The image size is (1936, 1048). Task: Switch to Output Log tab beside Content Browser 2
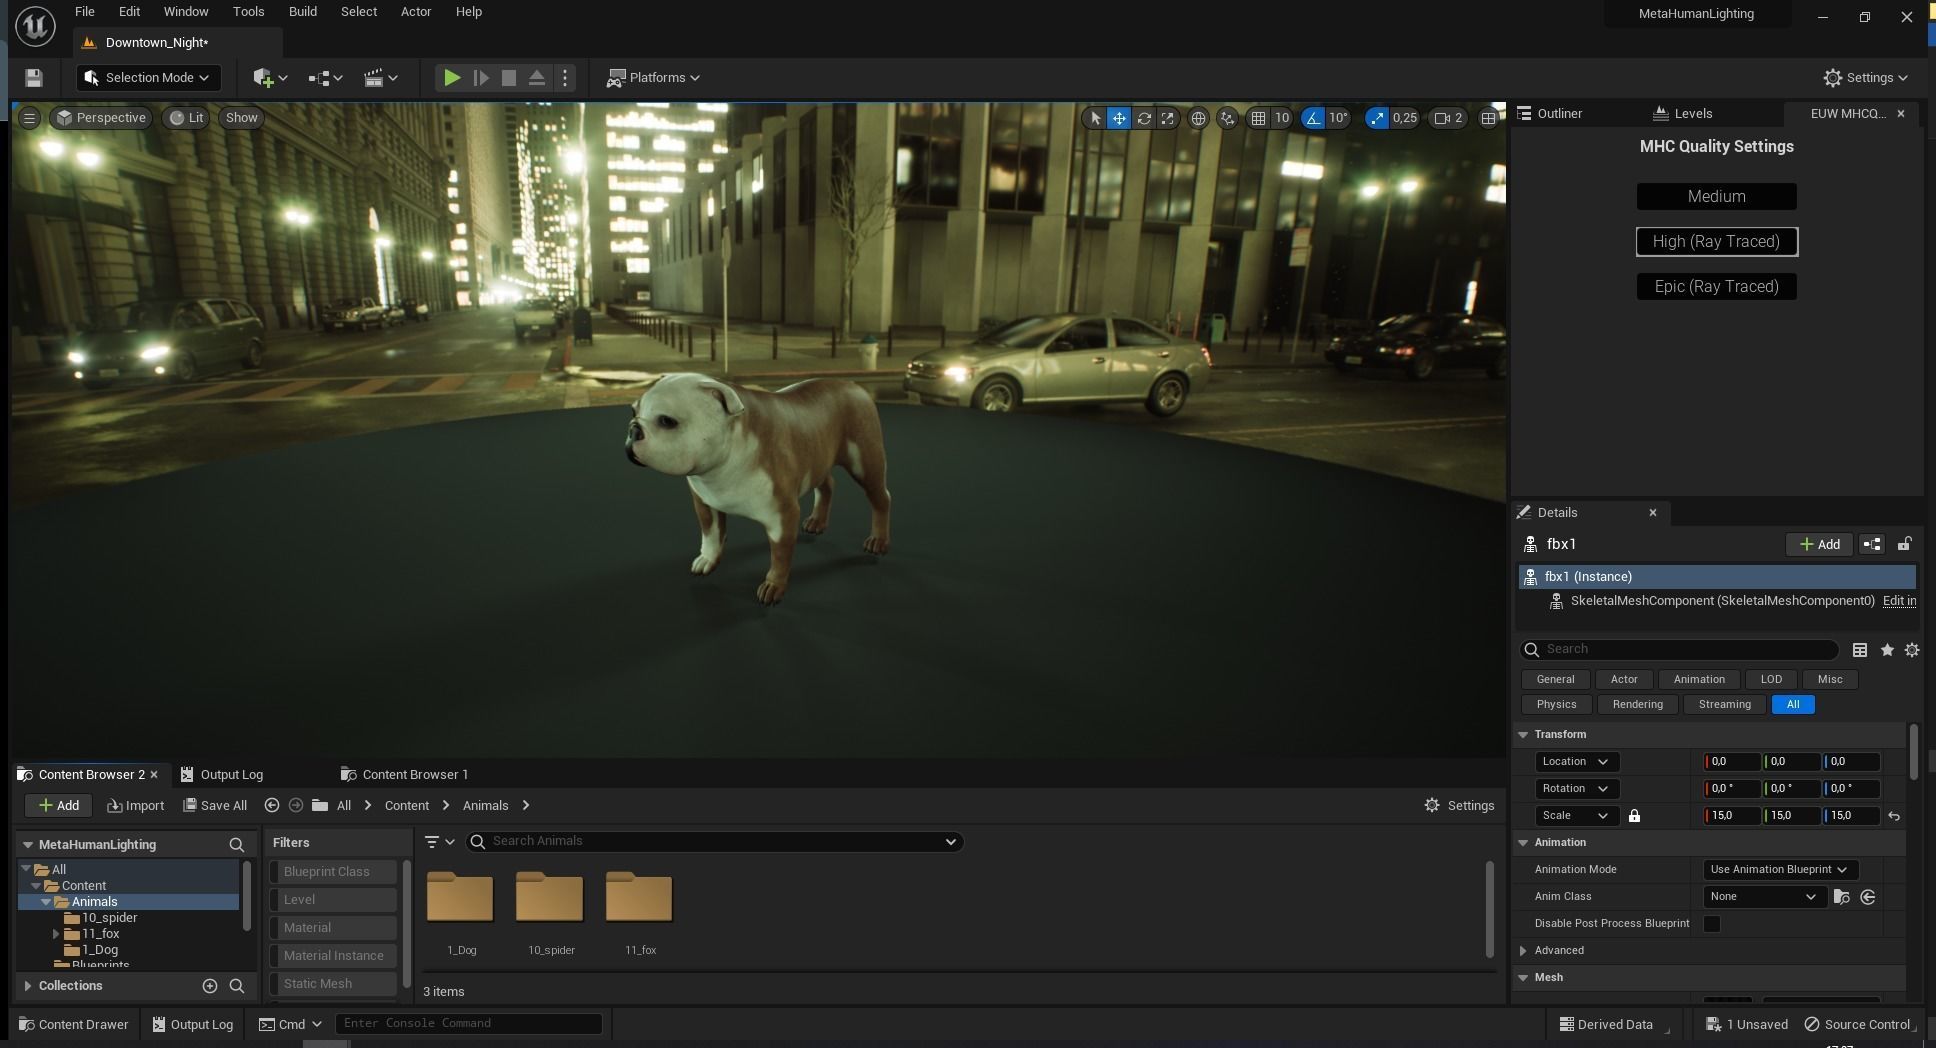(221, 775)
